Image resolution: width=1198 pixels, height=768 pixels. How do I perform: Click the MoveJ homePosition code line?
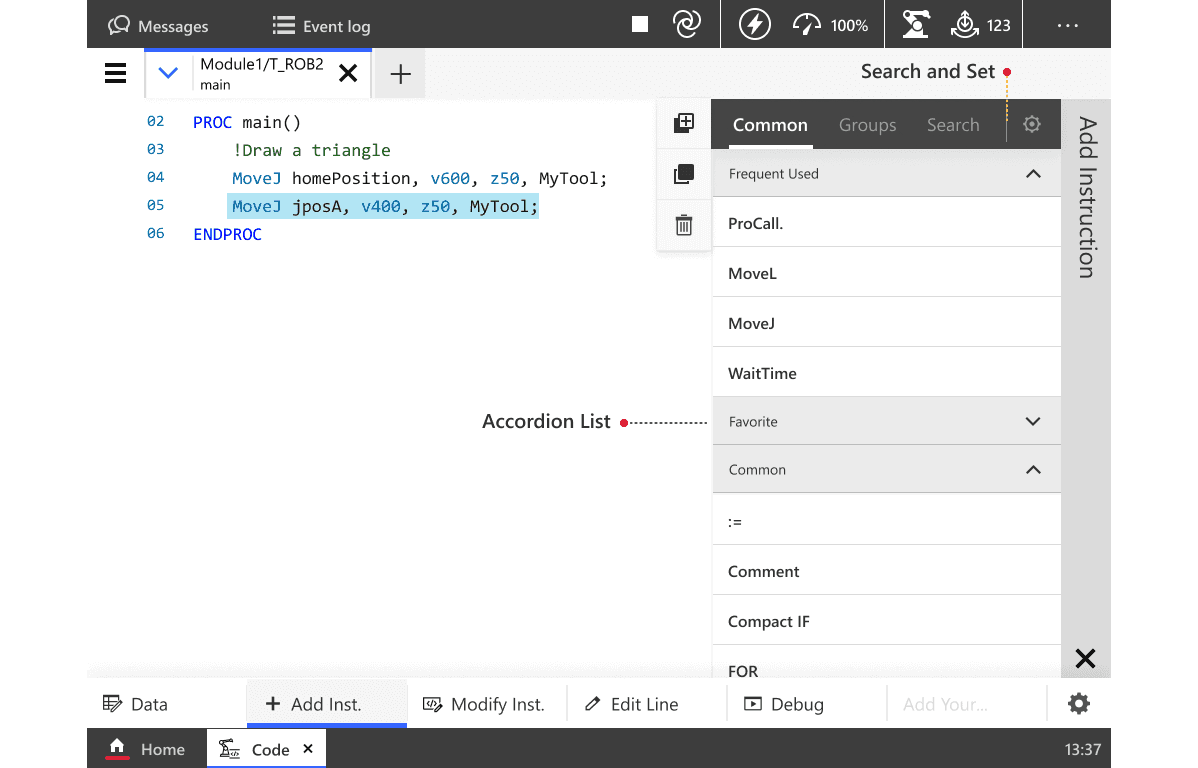tap(419, 178)
